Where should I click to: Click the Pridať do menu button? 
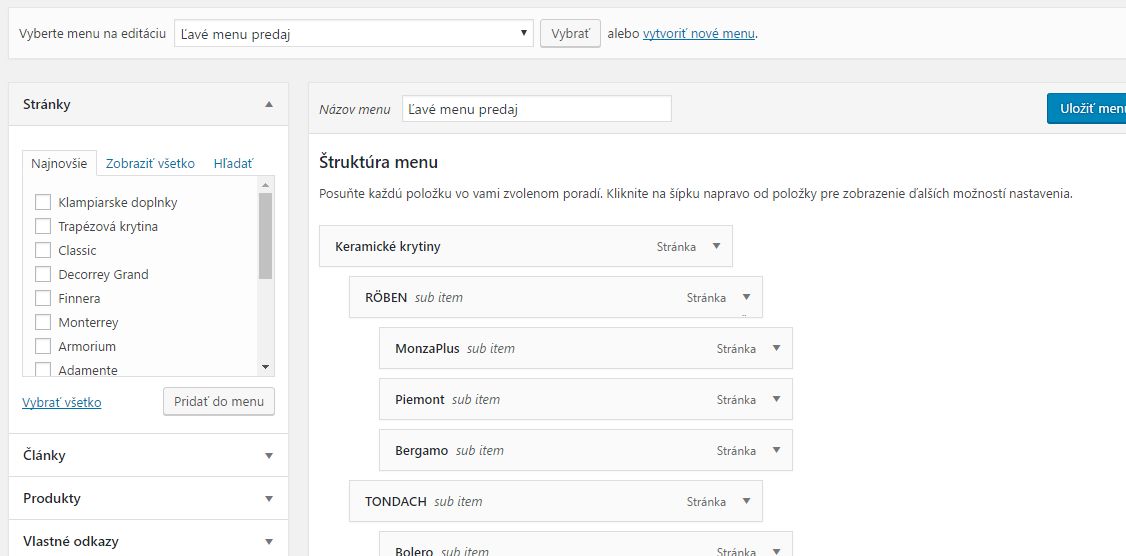point(219,402)
